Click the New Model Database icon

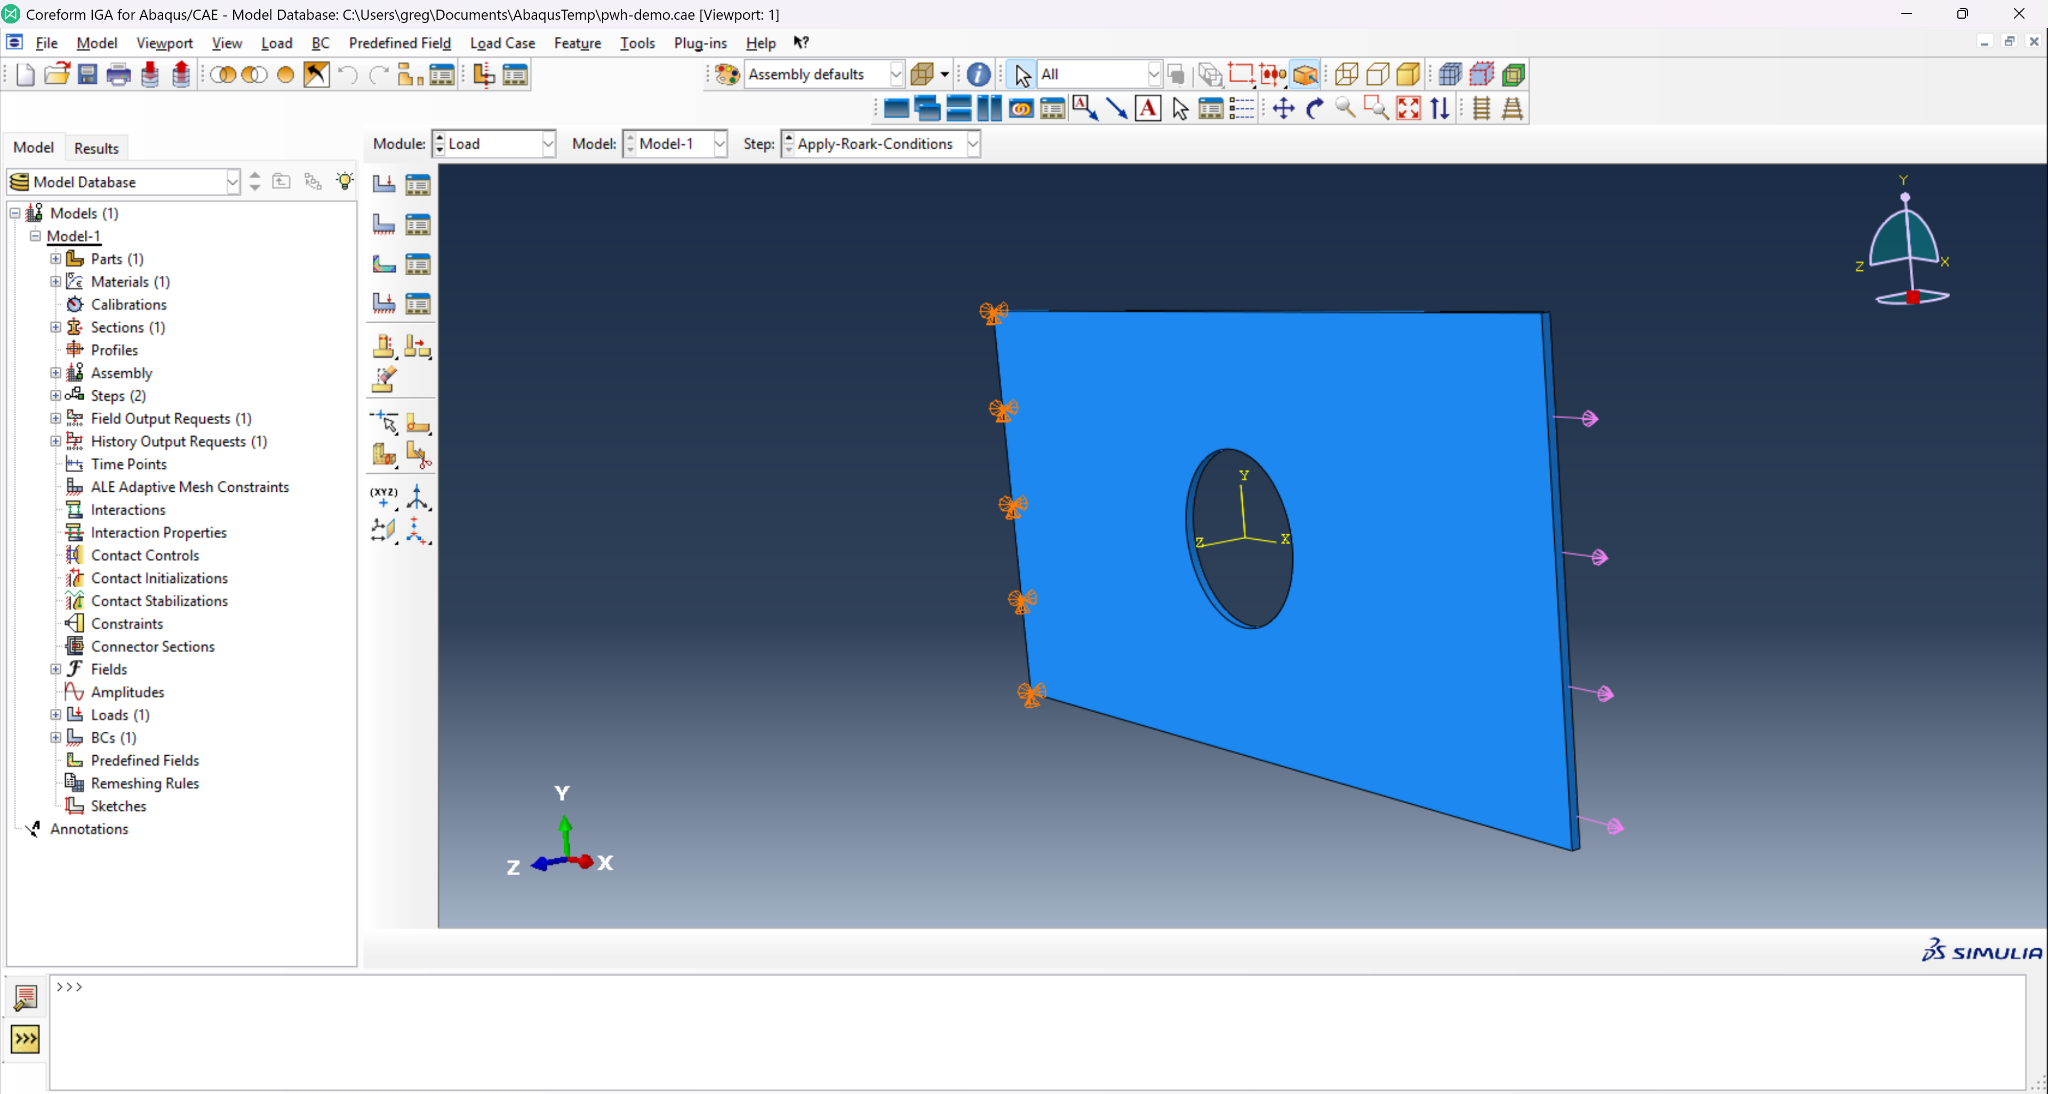26,75
